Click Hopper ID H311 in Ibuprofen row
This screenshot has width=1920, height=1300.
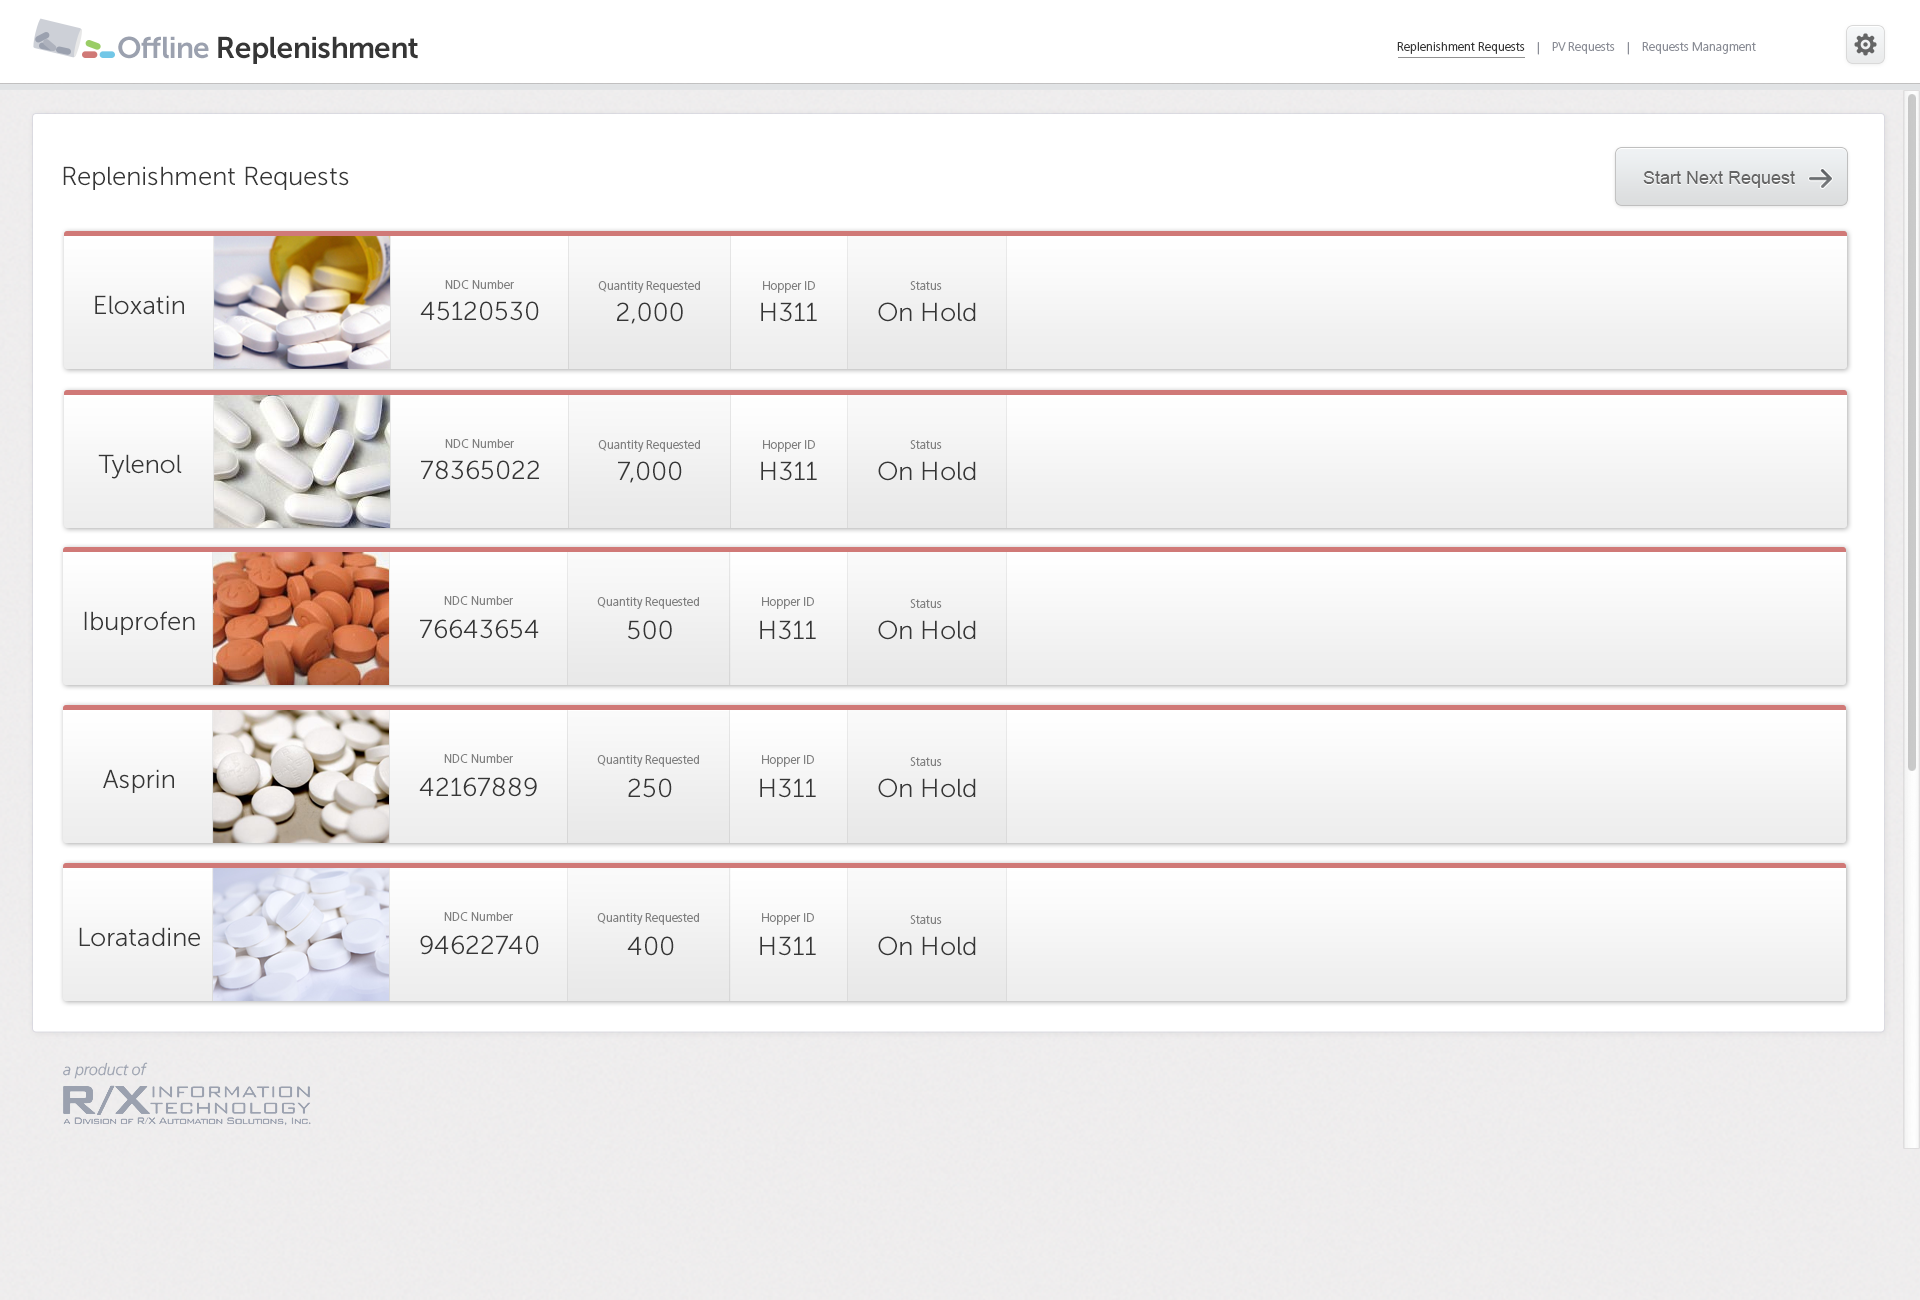click(788, 630)
